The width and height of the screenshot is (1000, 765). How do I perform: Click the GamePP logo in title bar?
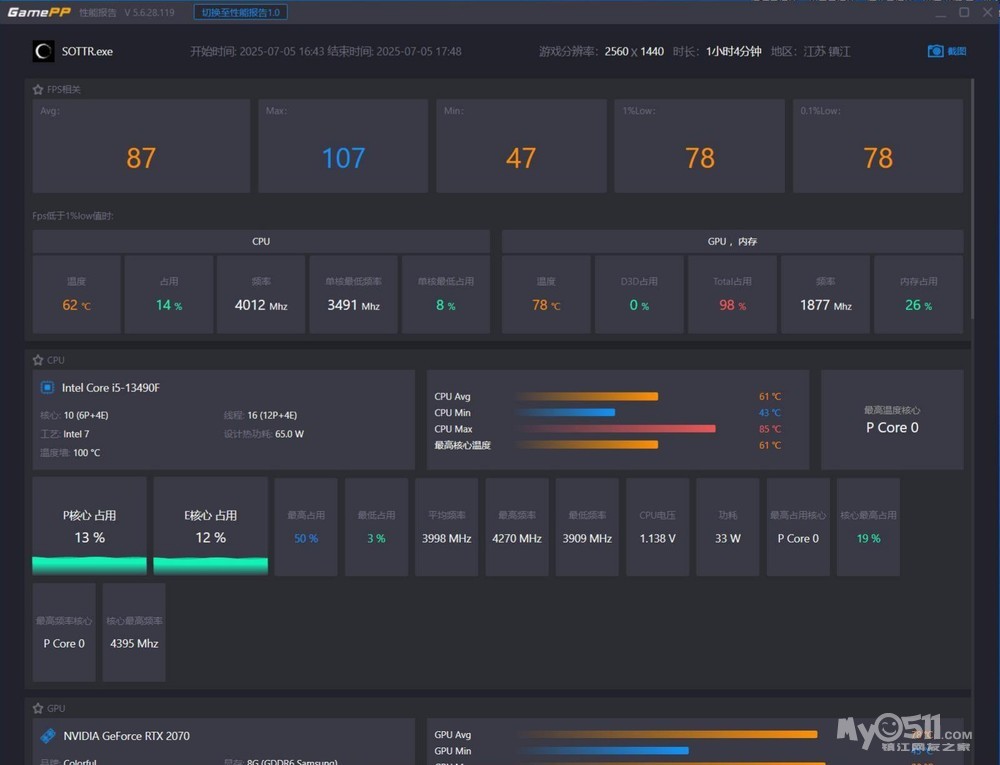click(x=39, y=13)
